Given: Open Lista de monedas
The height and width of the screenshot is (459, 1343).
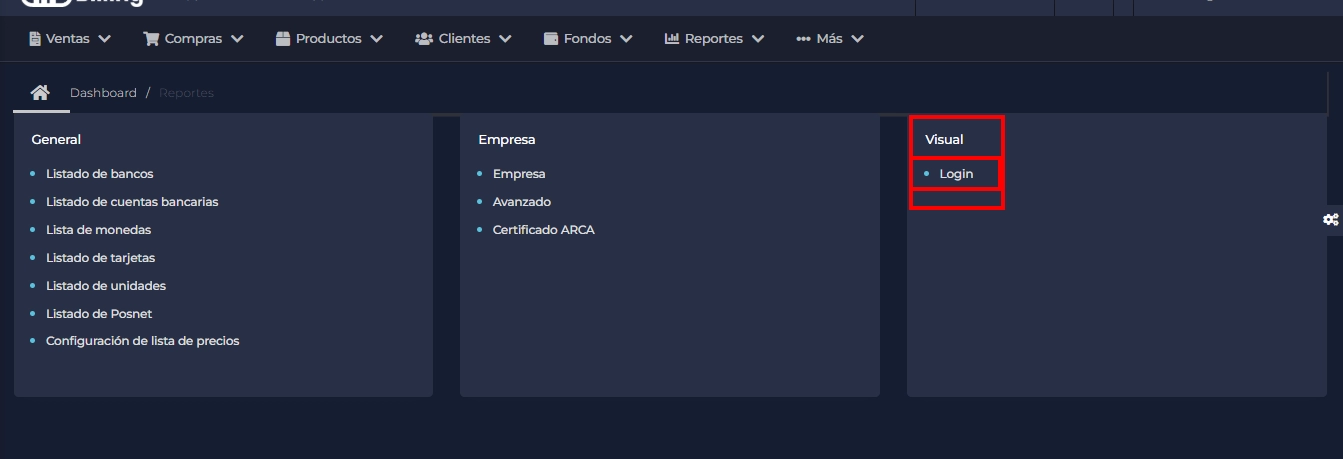Looking at the screenshot, I should click(x=99, y=230).
